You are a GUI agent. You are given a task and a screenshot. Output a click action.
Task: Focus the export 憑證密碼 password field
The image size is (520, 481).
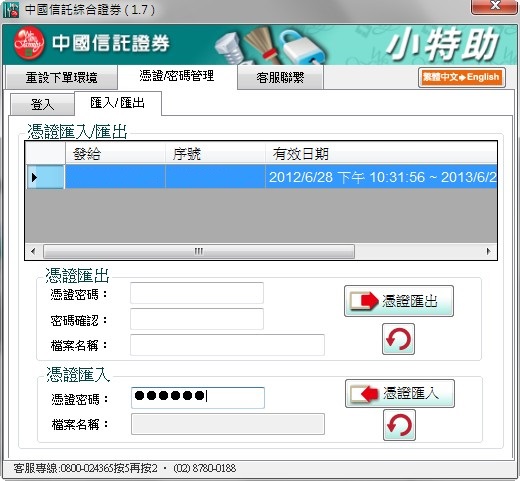197,293
